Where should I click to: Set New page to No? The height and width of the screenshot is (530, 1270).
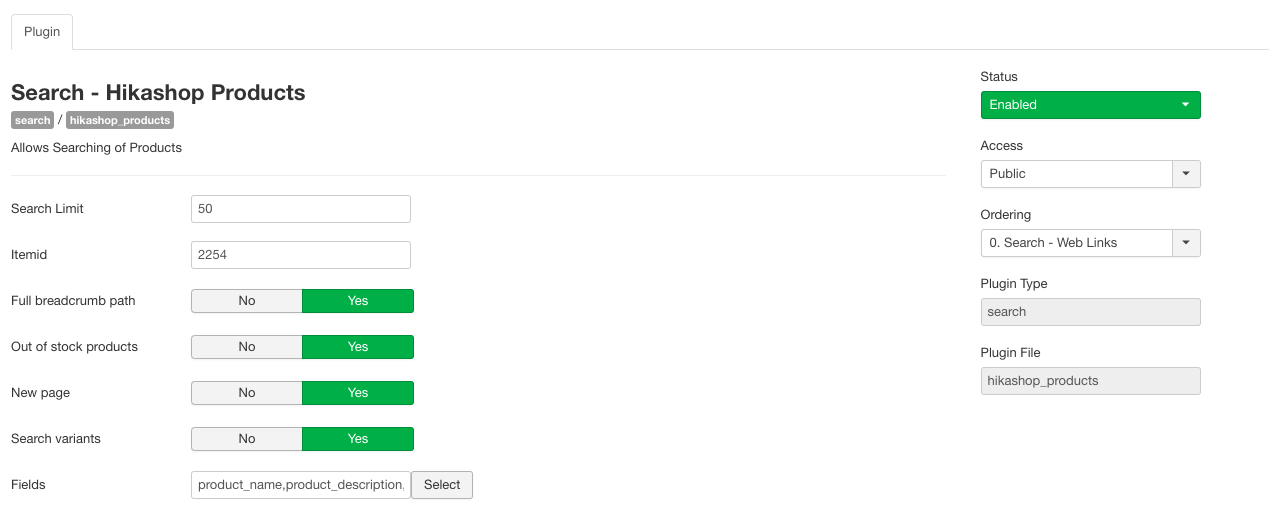(x=247, y=393)
